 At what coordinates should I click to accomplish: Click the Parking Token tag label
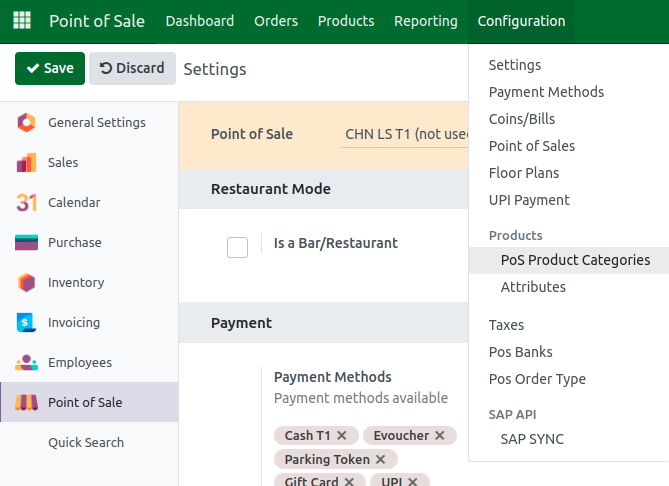coord(327,460)
